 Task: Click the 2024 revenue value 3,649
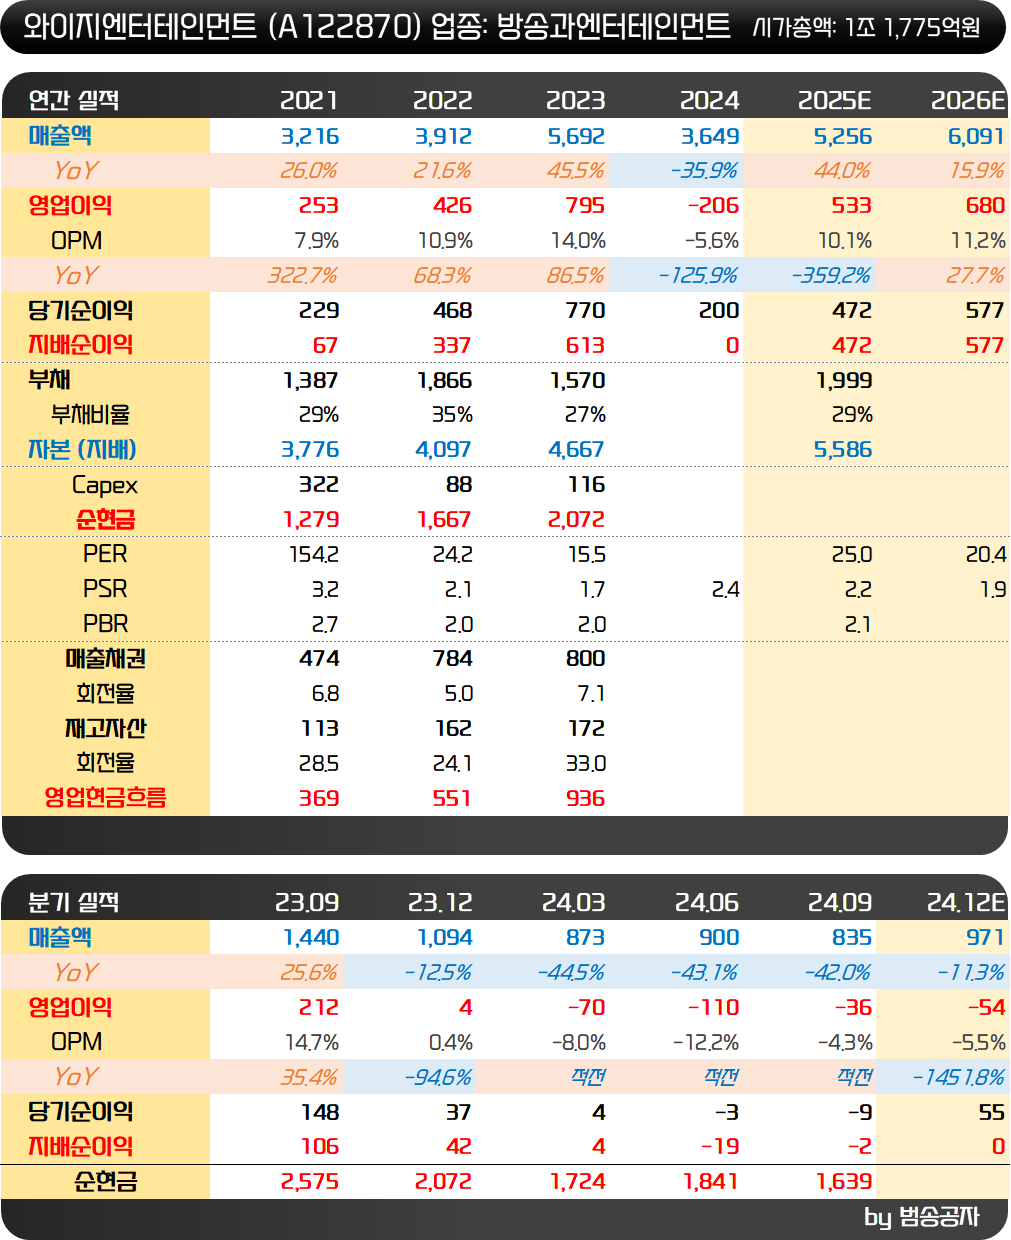[x=710, y=136]
